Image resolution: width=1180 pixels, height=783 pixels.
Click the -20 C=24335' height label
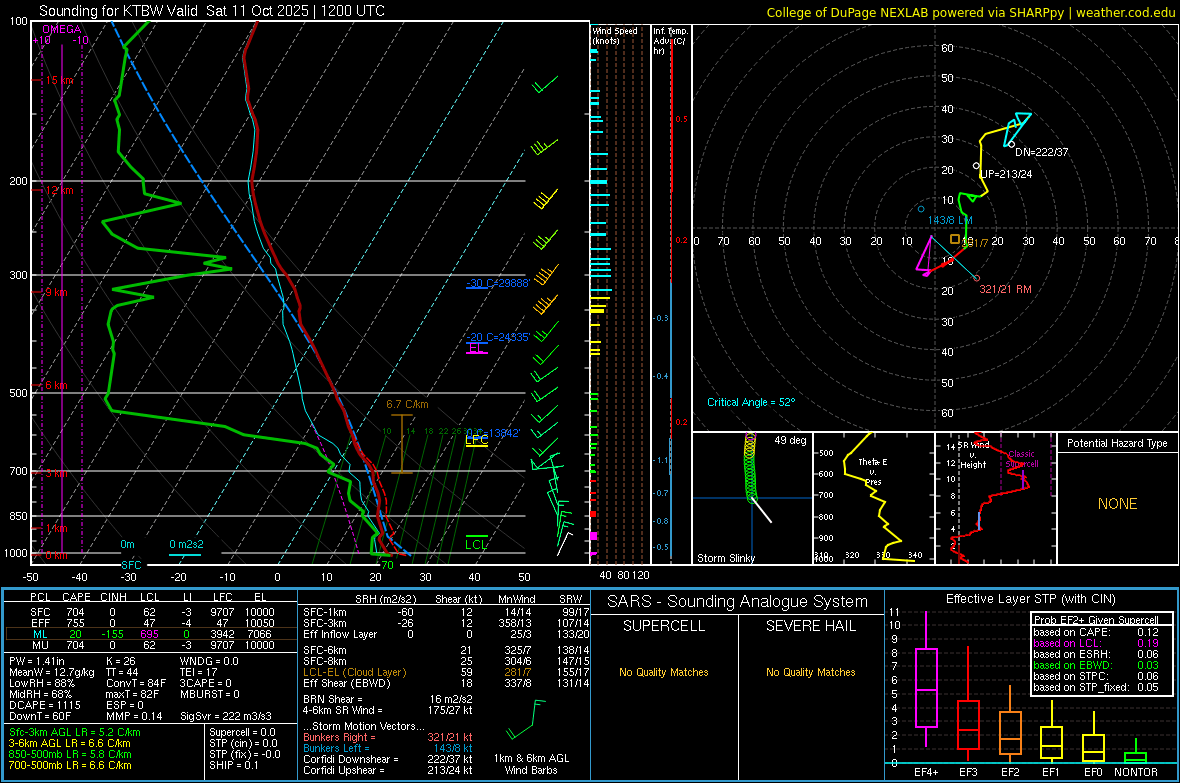point(498,337)
